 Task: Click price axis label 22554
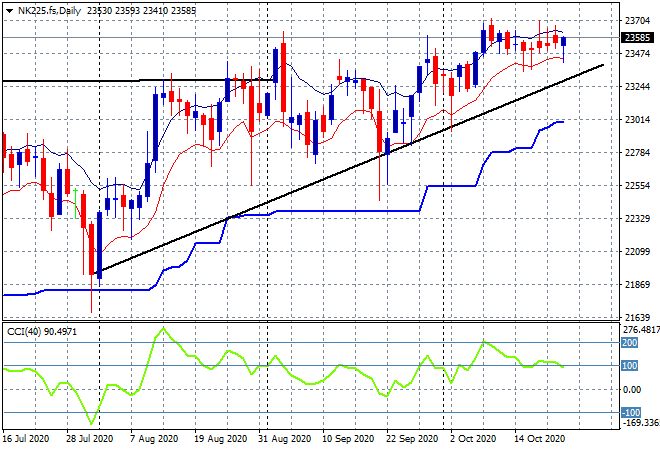coord(637,186)
